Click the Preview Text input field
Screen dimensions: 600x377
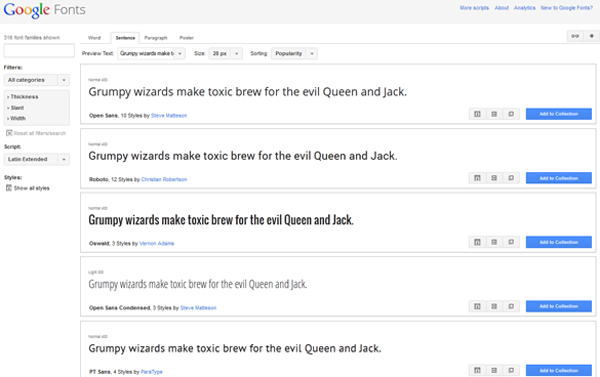pos(146,54)
